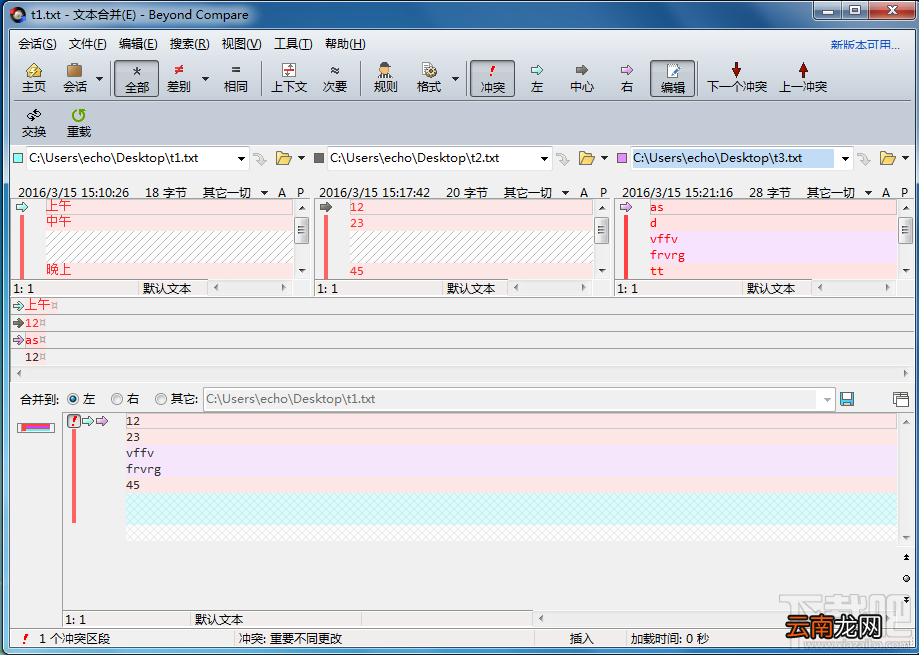Click the line frvrg in right pane
919x655 pixels.
coord(772,255)
